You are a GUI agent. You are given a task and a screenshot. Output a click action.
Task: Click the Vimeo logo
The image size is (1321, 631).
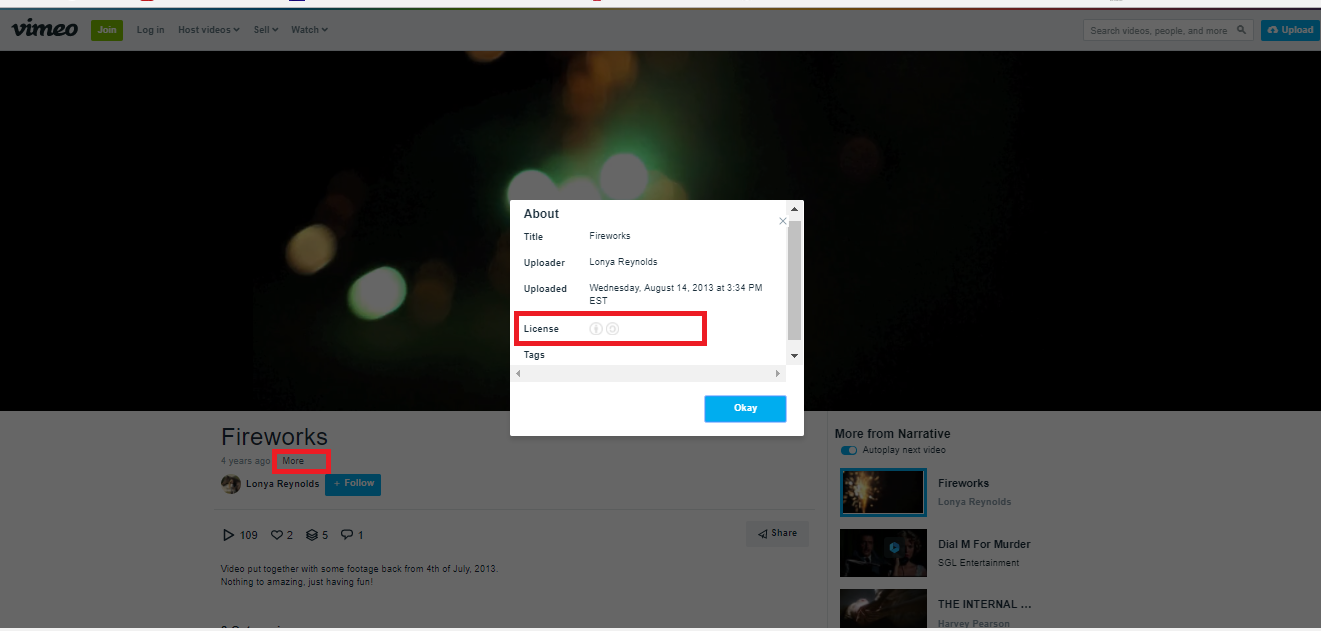(44, 29)
